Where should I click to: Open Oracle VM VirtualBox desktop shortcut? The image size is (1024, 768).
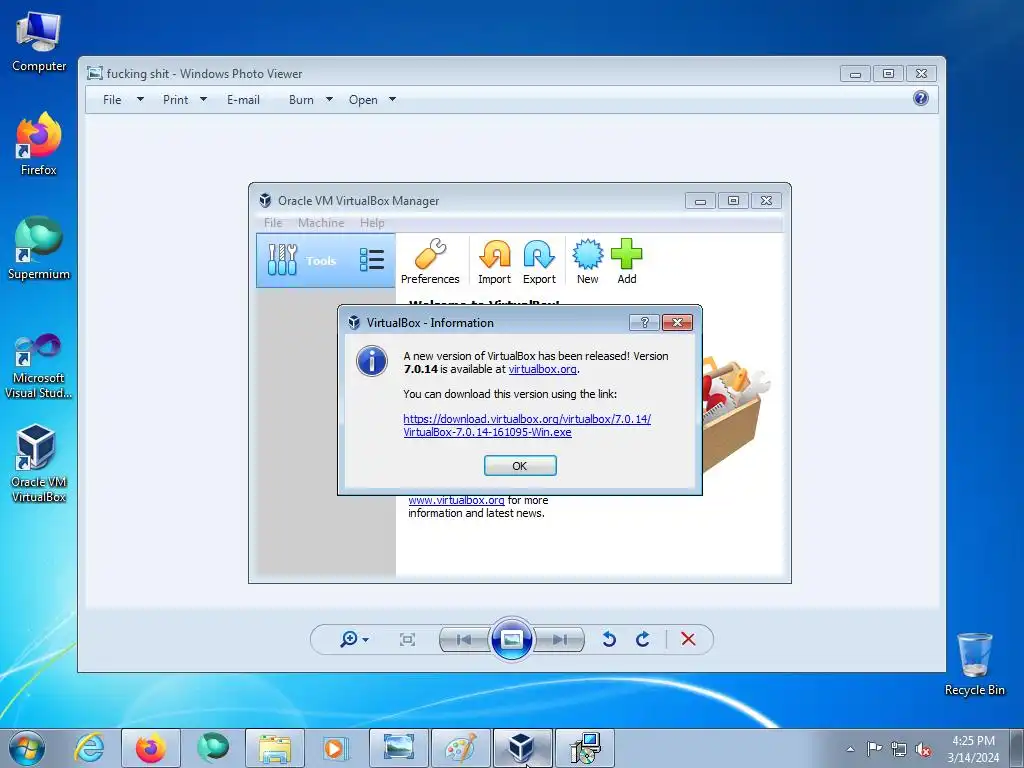click(x=39, y=464)
